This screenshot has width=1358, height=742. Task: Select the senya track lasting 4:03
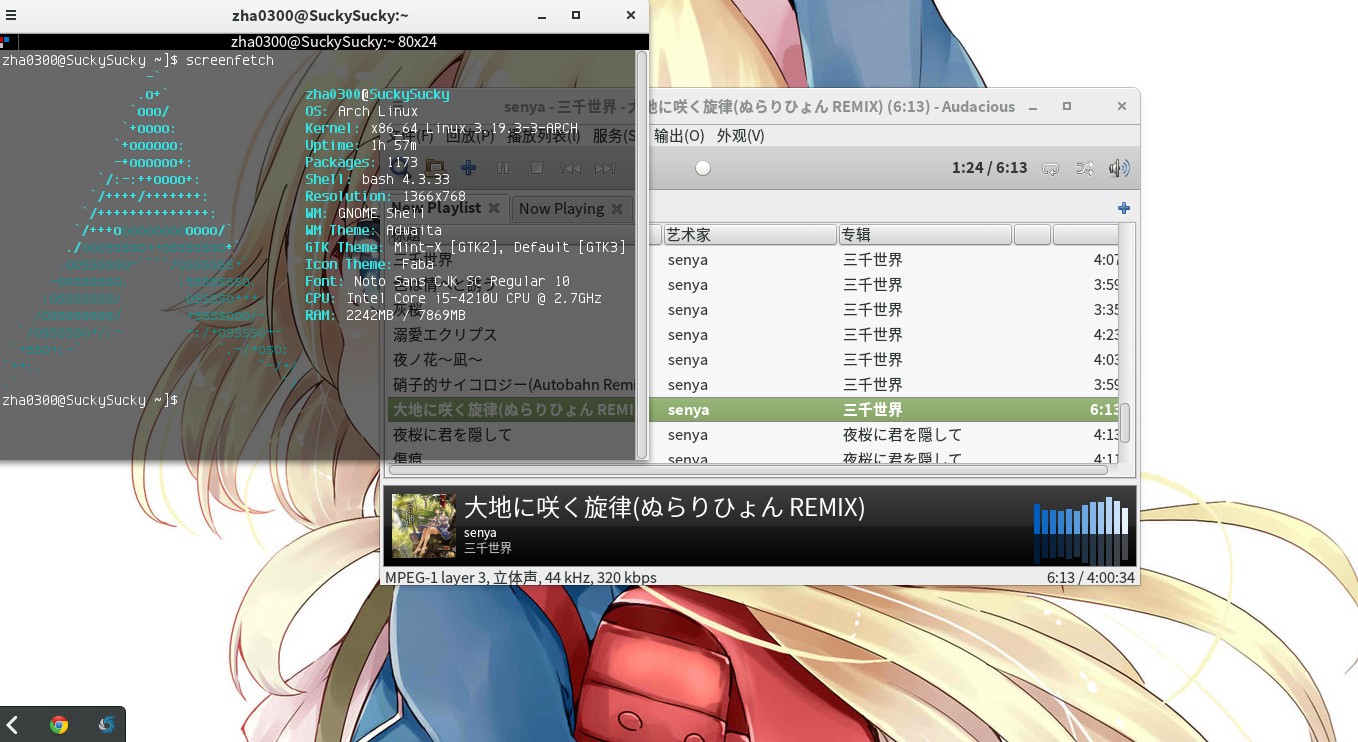(x=687, y=360)
